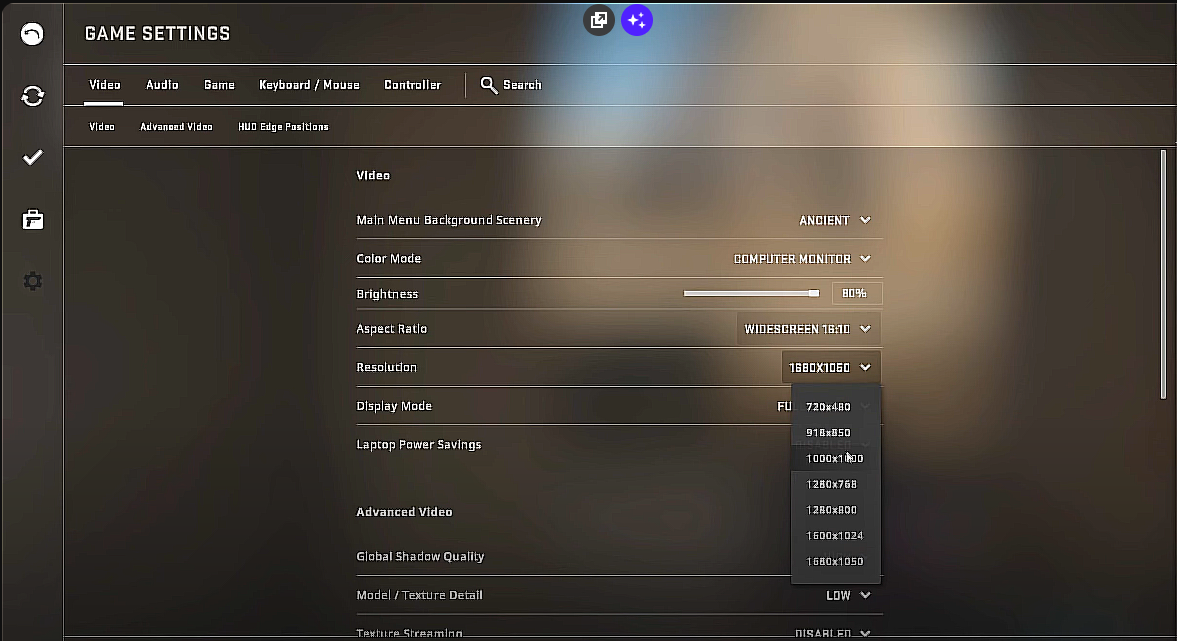Click the overlapping squares overlay icon
The width and height of the screenshot is (1177, 641).
pyautogui.click(x=598, y=20)
